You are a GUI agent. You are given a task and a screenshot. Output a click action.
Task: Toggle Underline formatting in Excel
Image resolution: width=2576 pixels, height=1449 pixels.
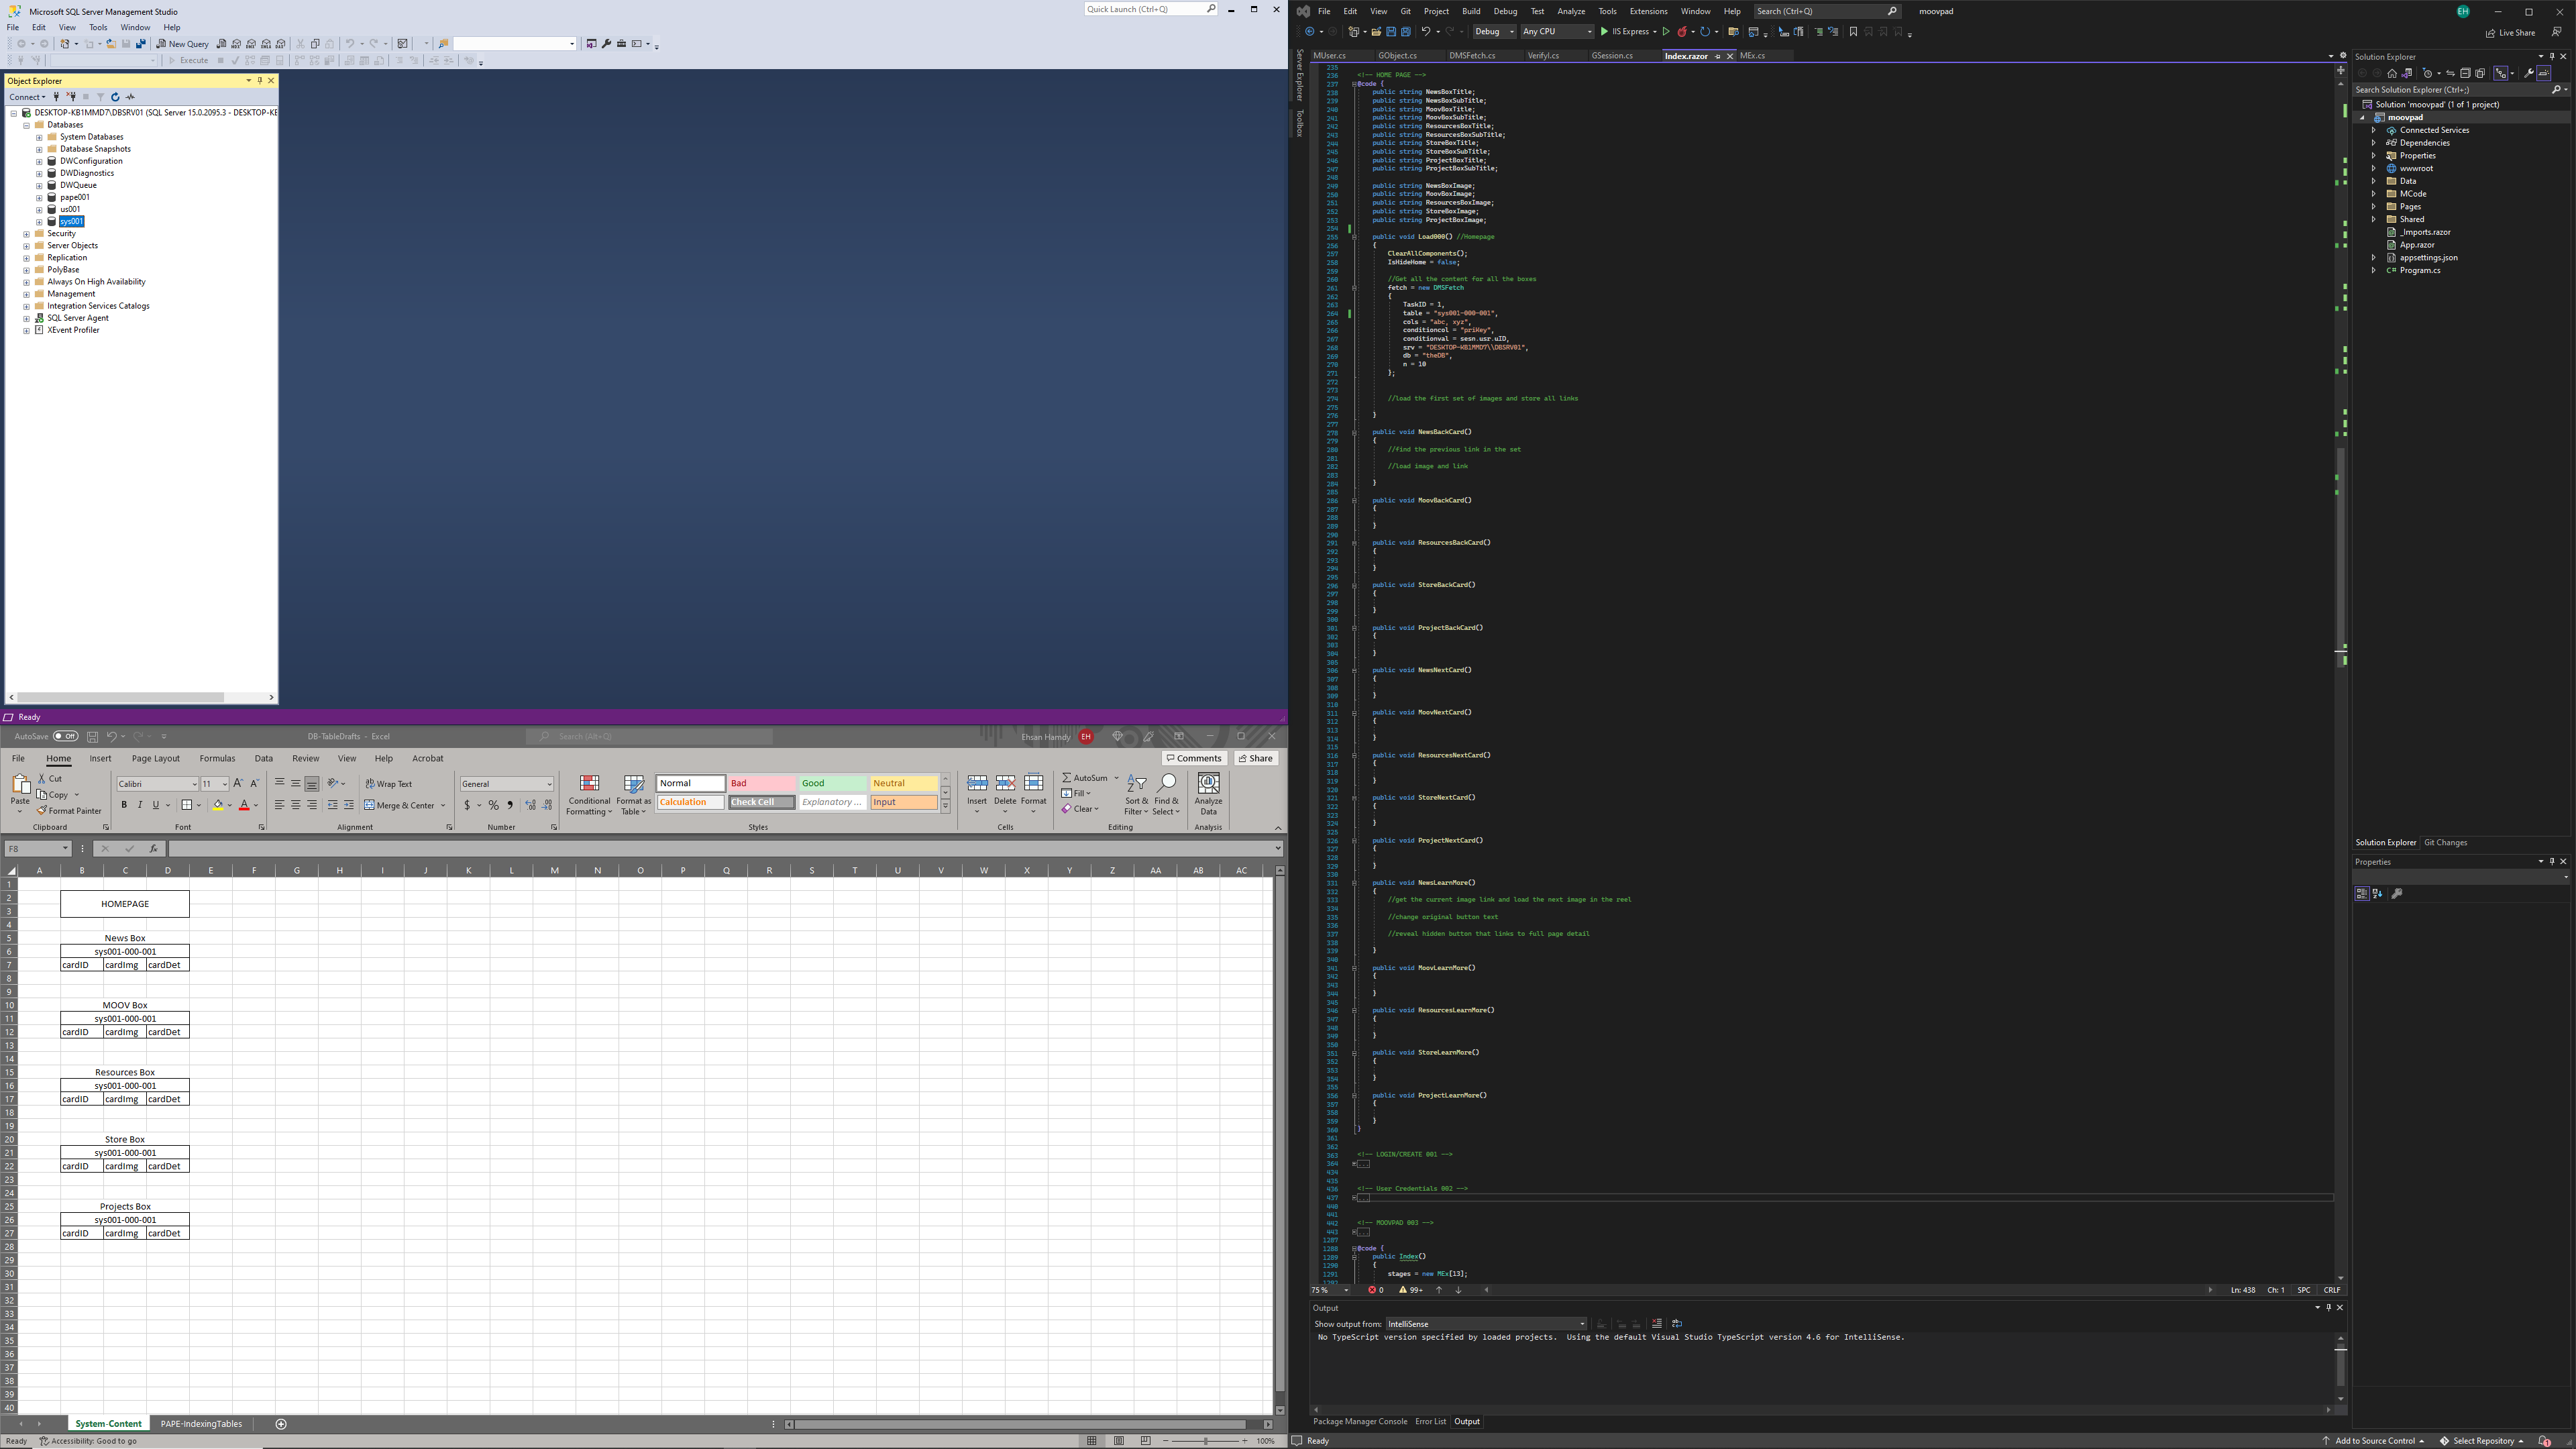[156, 805]
